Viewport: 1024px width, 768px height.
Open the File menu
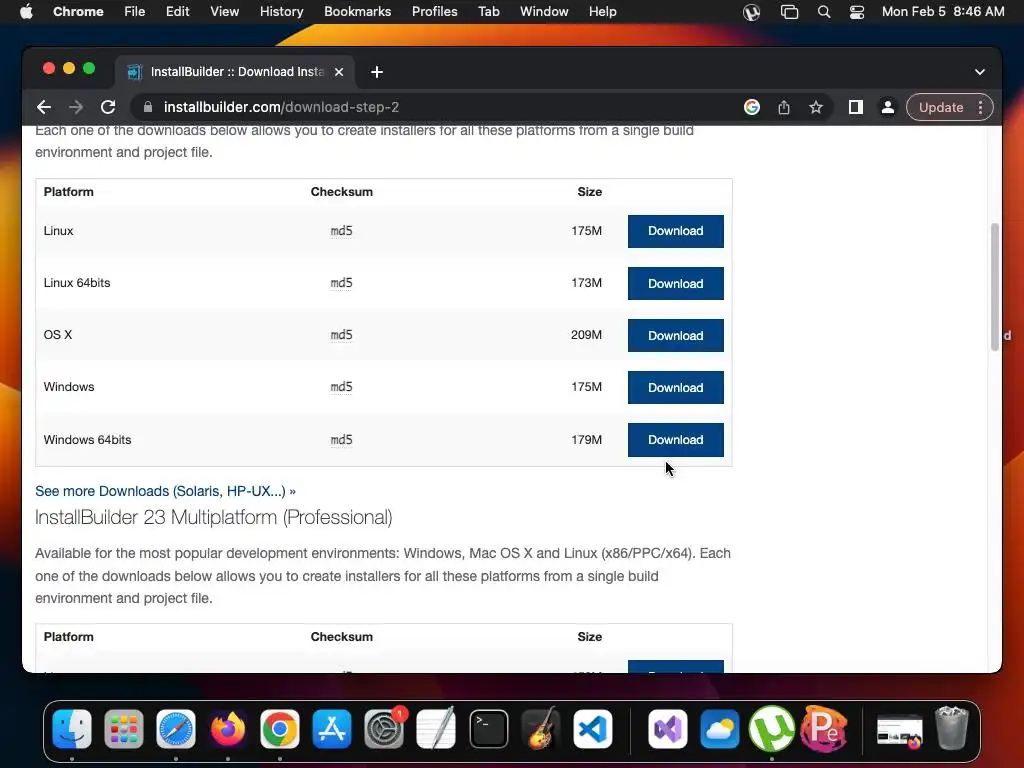[135, 12]
